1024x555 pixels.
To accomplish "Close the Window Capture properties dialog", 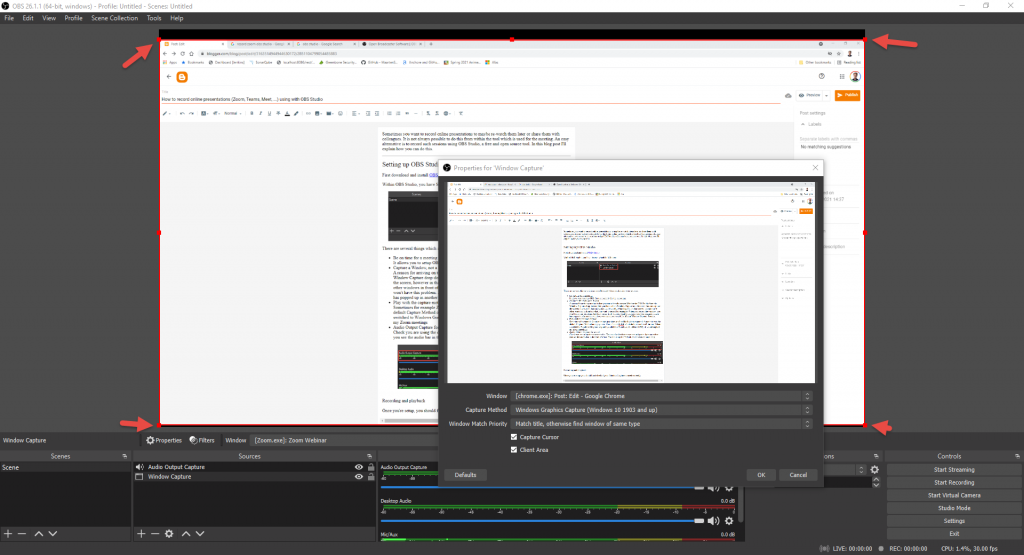I will tap(815, 168).
